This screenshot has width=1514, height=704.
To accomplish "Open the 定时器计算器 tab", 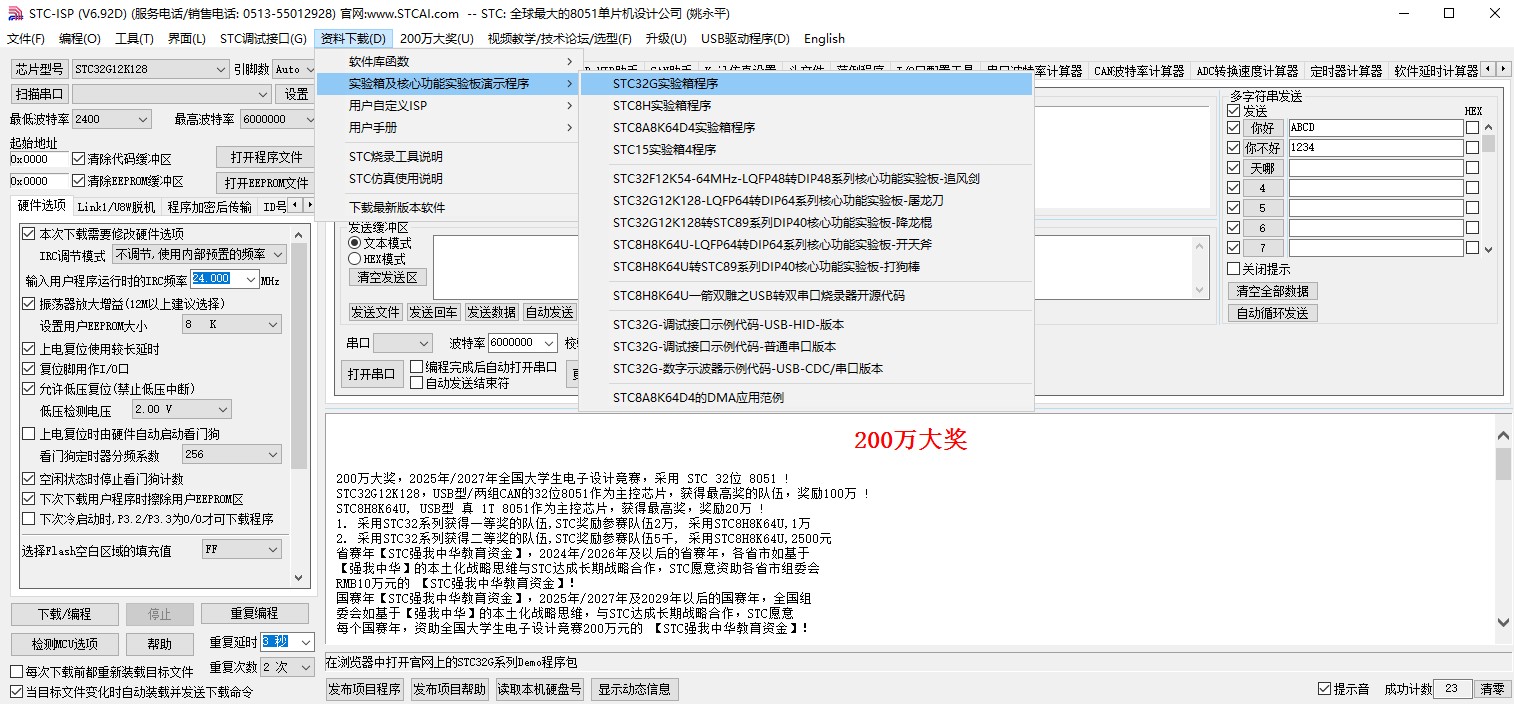I will tap(1346, 71).
